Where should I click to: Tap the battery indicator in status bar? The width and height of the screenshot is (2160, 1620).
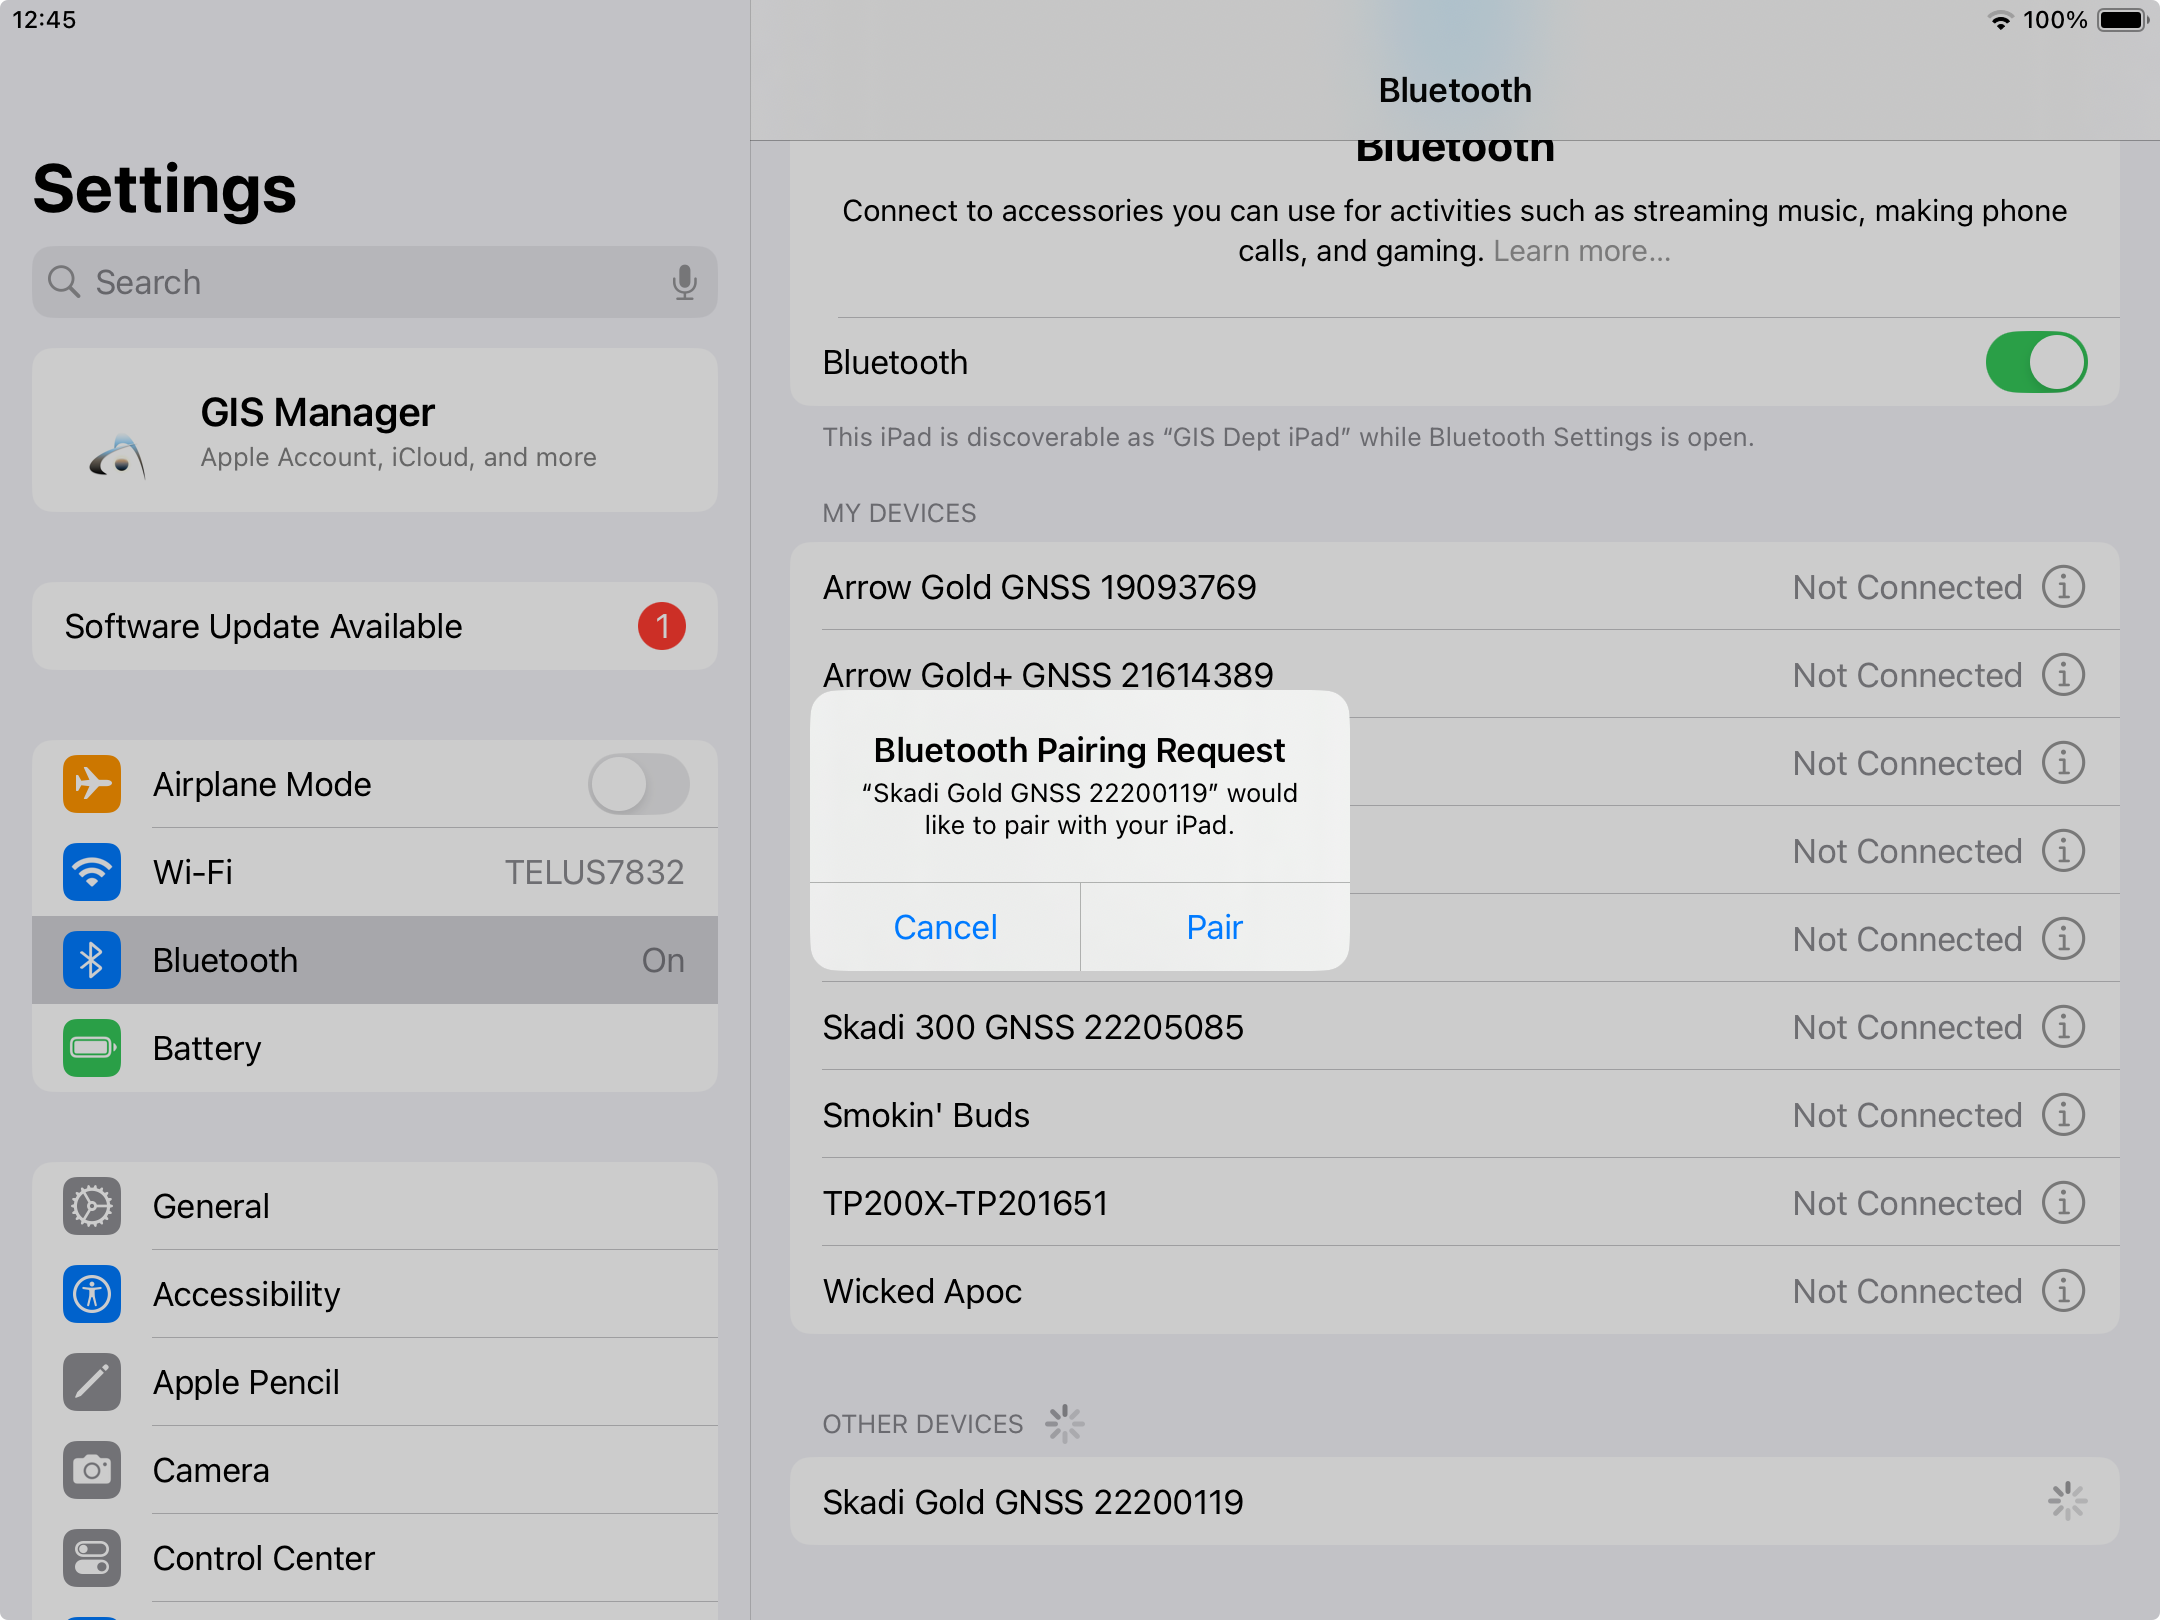coord(2123,20)
